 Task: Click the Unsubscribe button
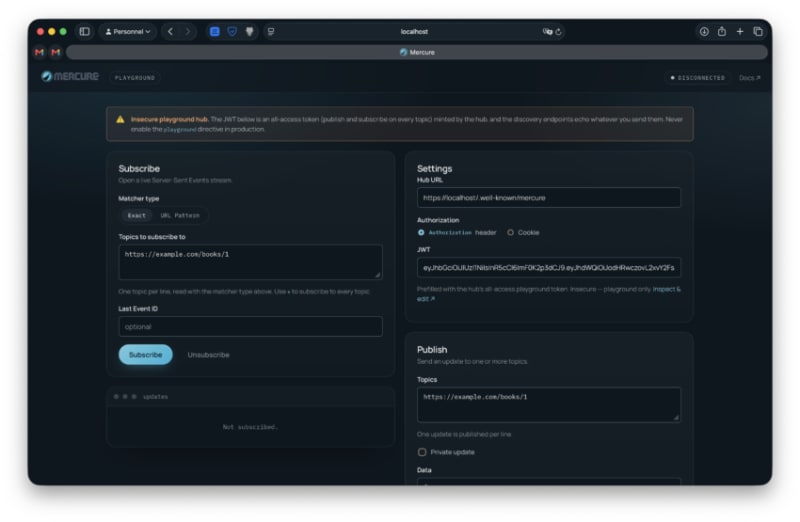tap(208, 355)
